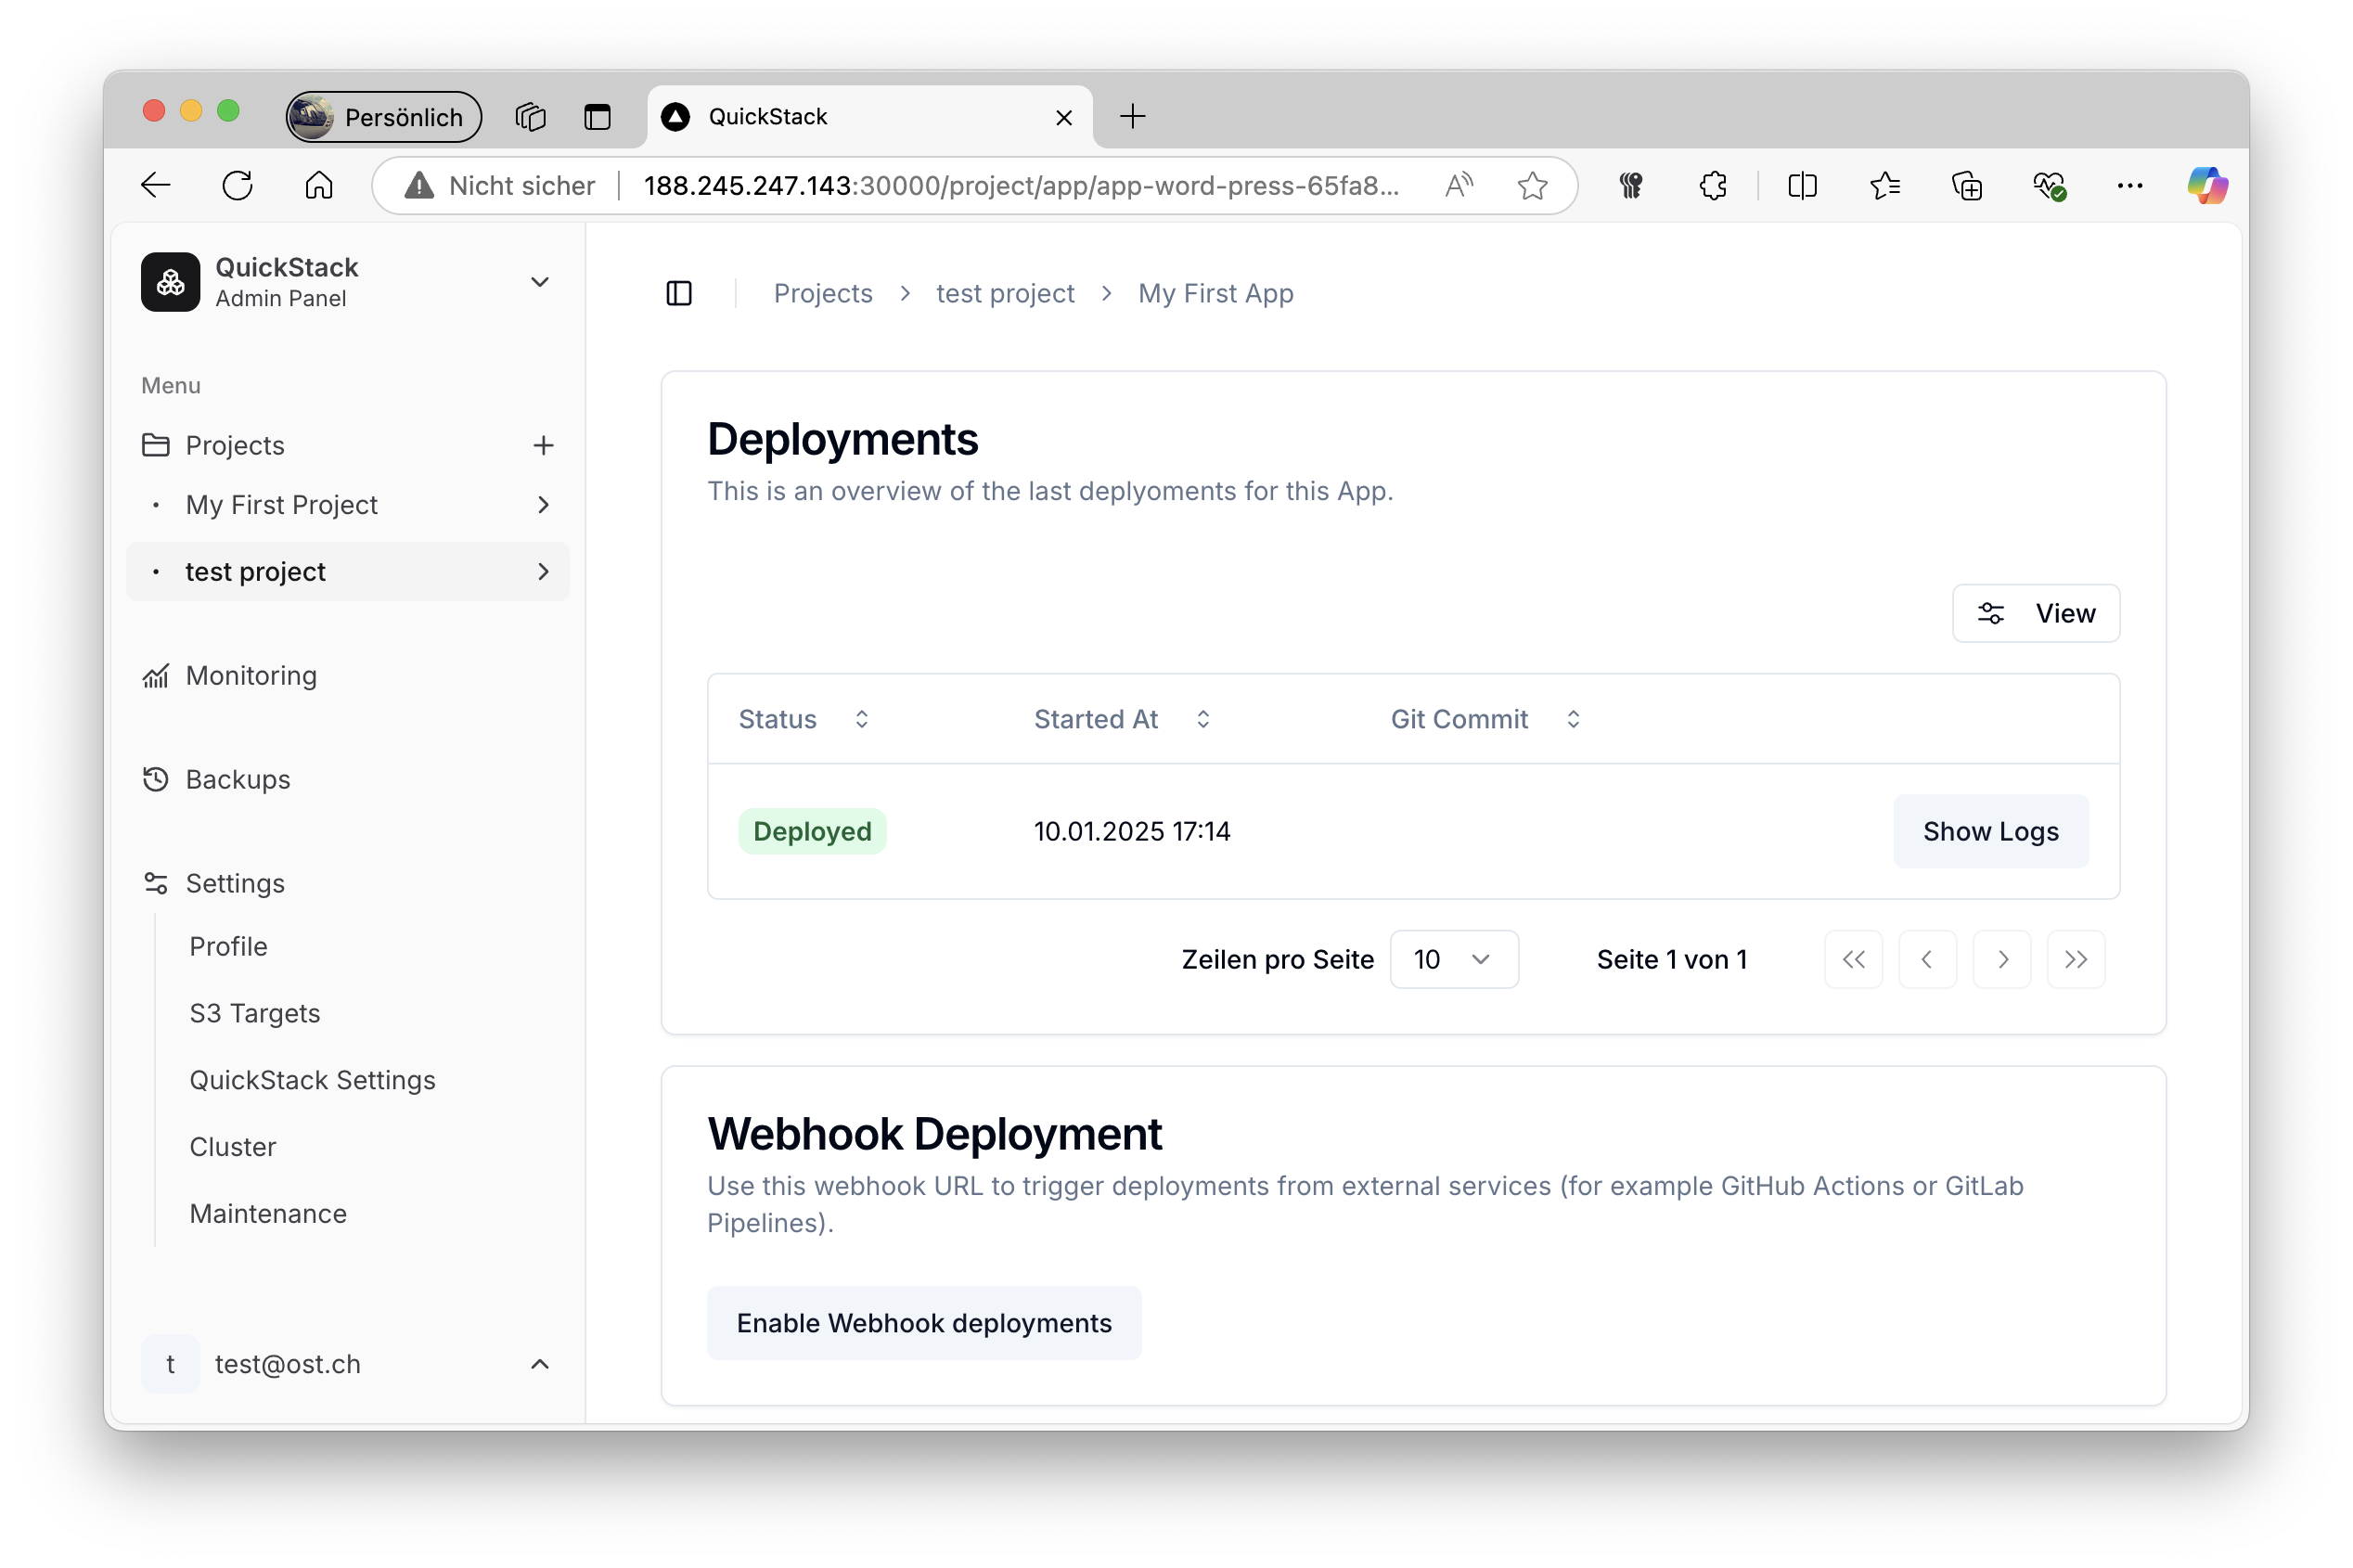This screenshot has height=1568, width=2353.
Task: Click the QuickStack logo icon
Action: [x=171, y=282]
